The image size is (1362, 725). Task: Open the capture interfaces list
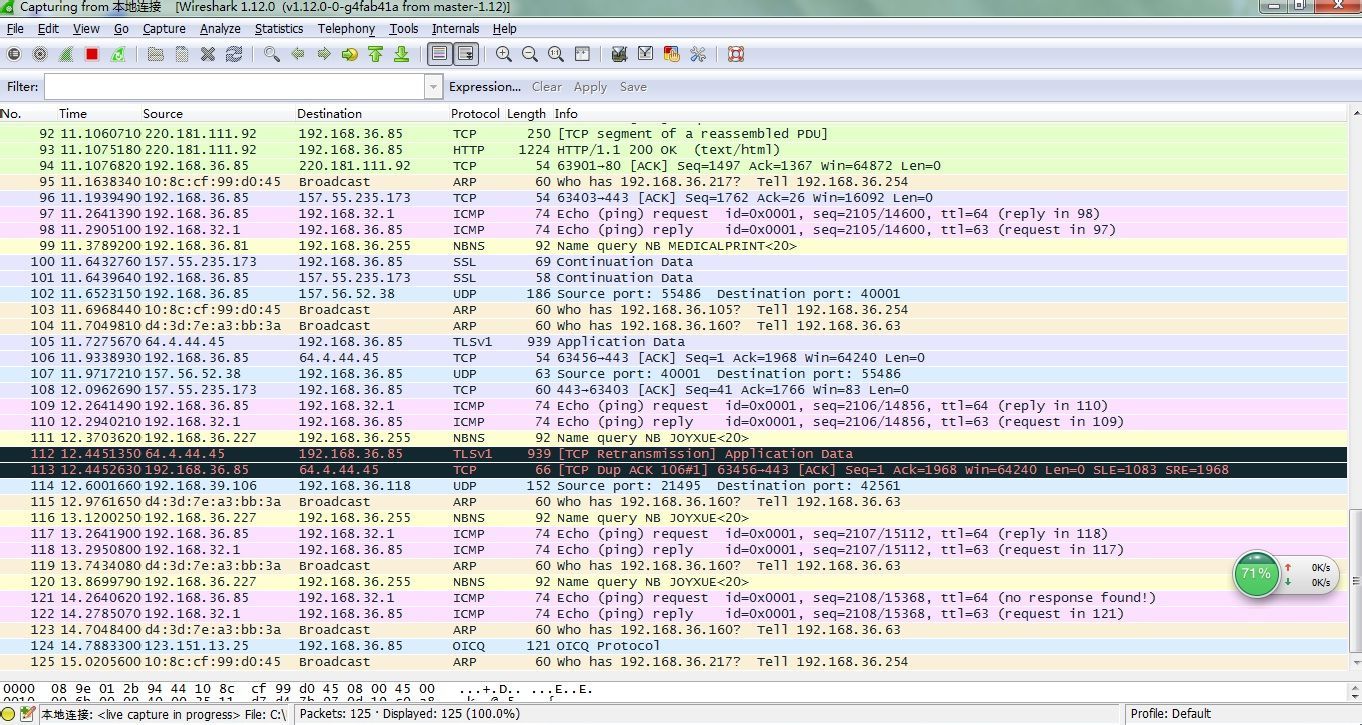[14, 54]
